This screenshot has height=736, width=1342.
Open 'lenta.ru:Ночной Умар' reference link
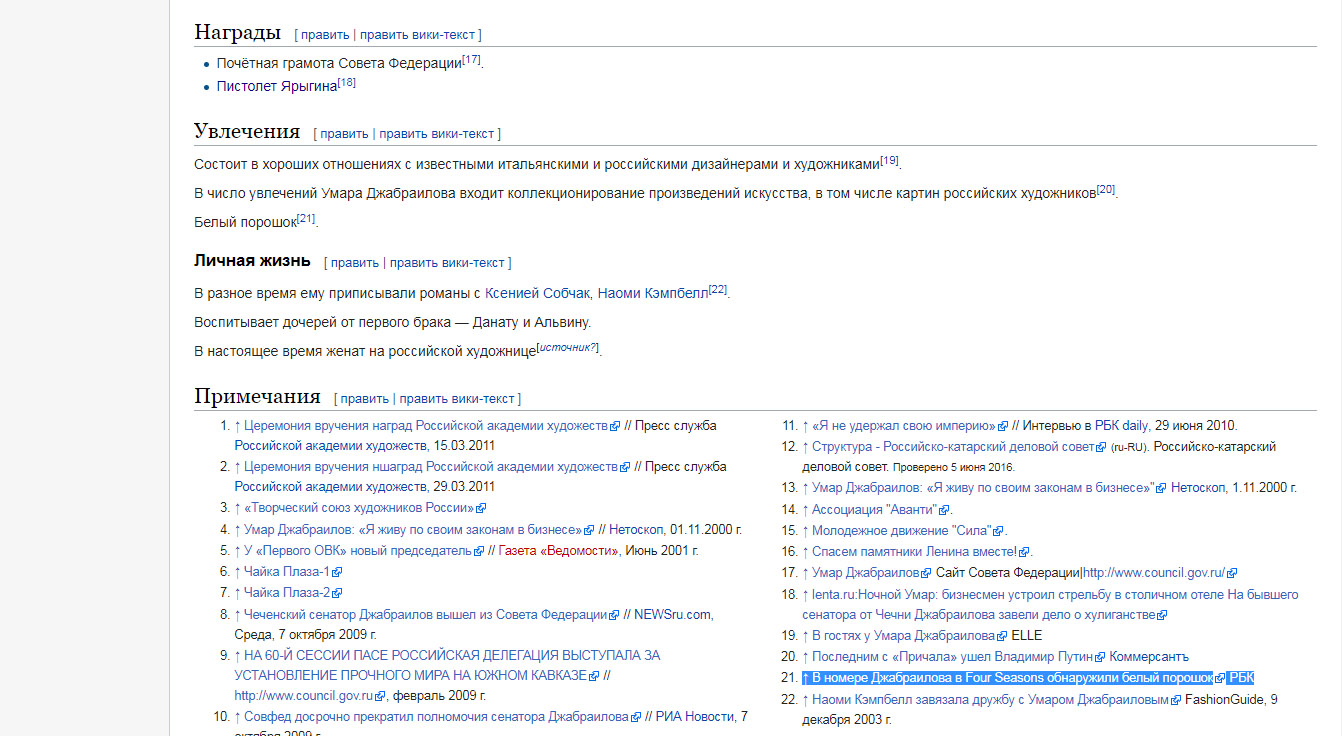(x=1050, y=604)
